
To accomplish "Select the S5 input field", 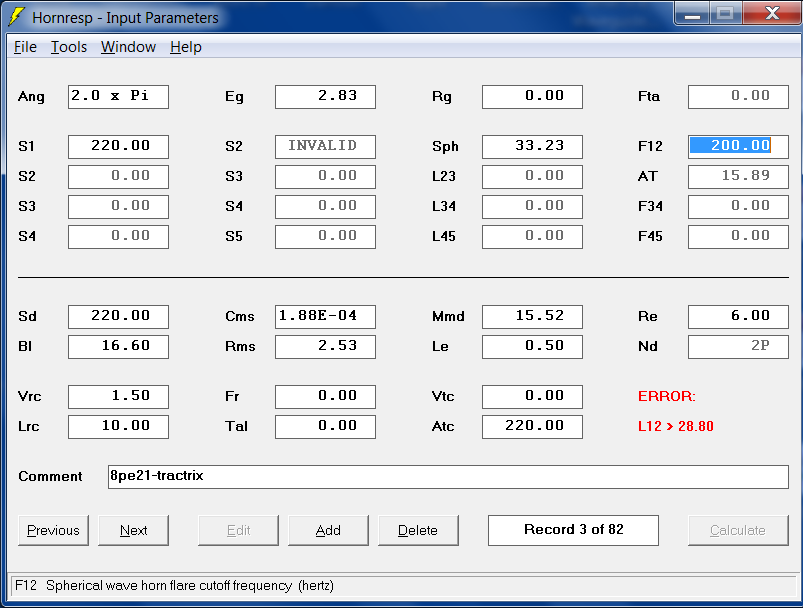I will pyautogui.click(x=325, y=237).
